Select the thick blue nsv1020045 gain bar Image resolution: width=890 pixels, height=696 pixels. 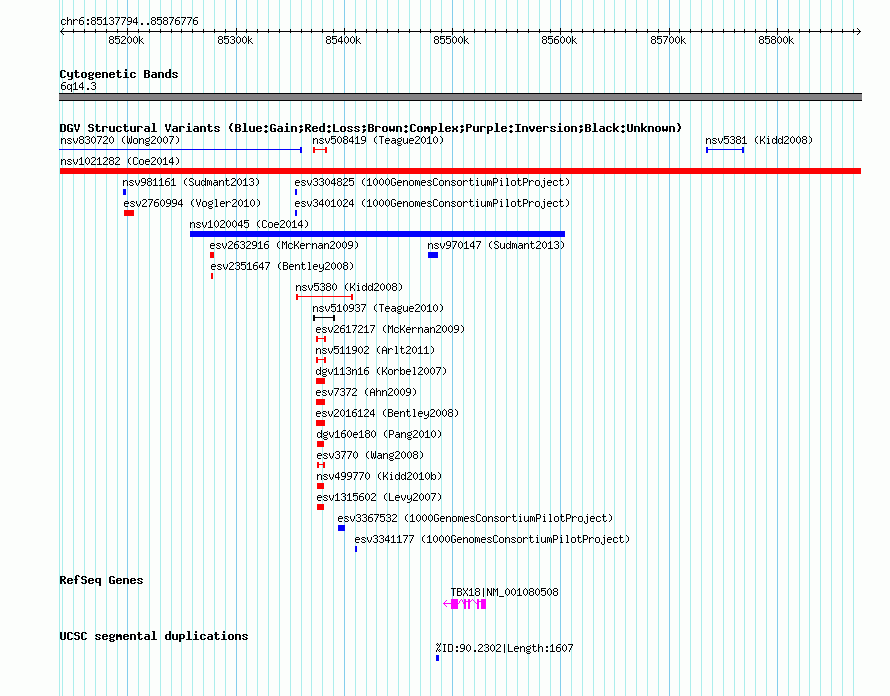(377, 234)
